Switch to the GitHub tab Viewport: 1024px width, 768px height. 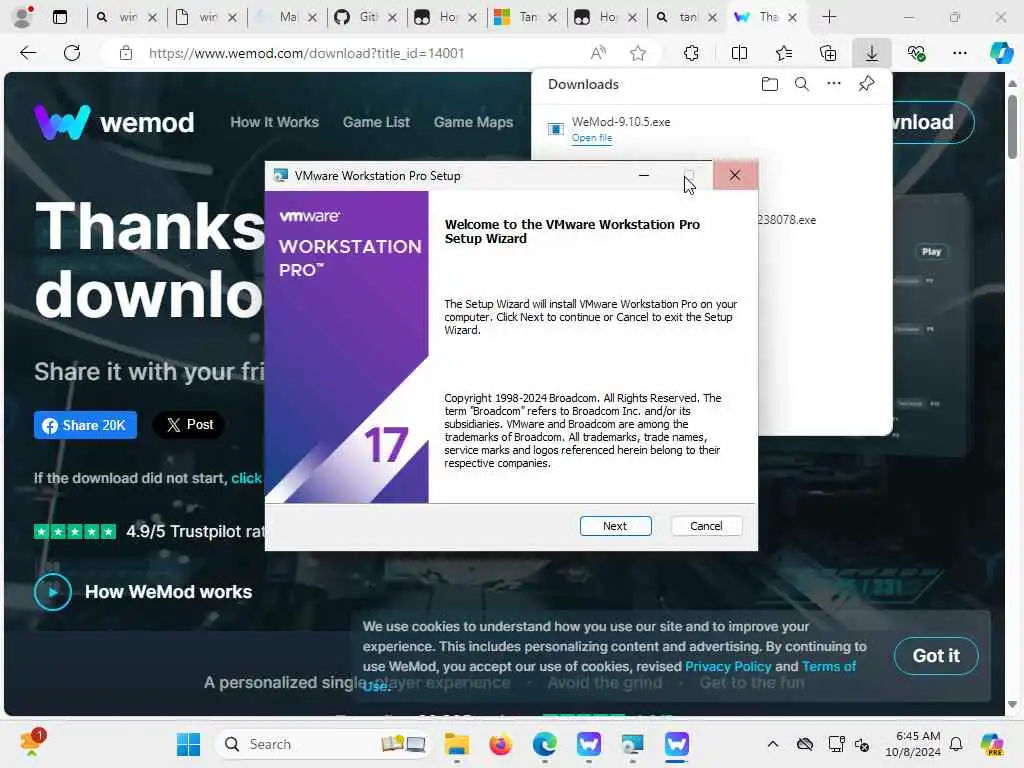364,17
